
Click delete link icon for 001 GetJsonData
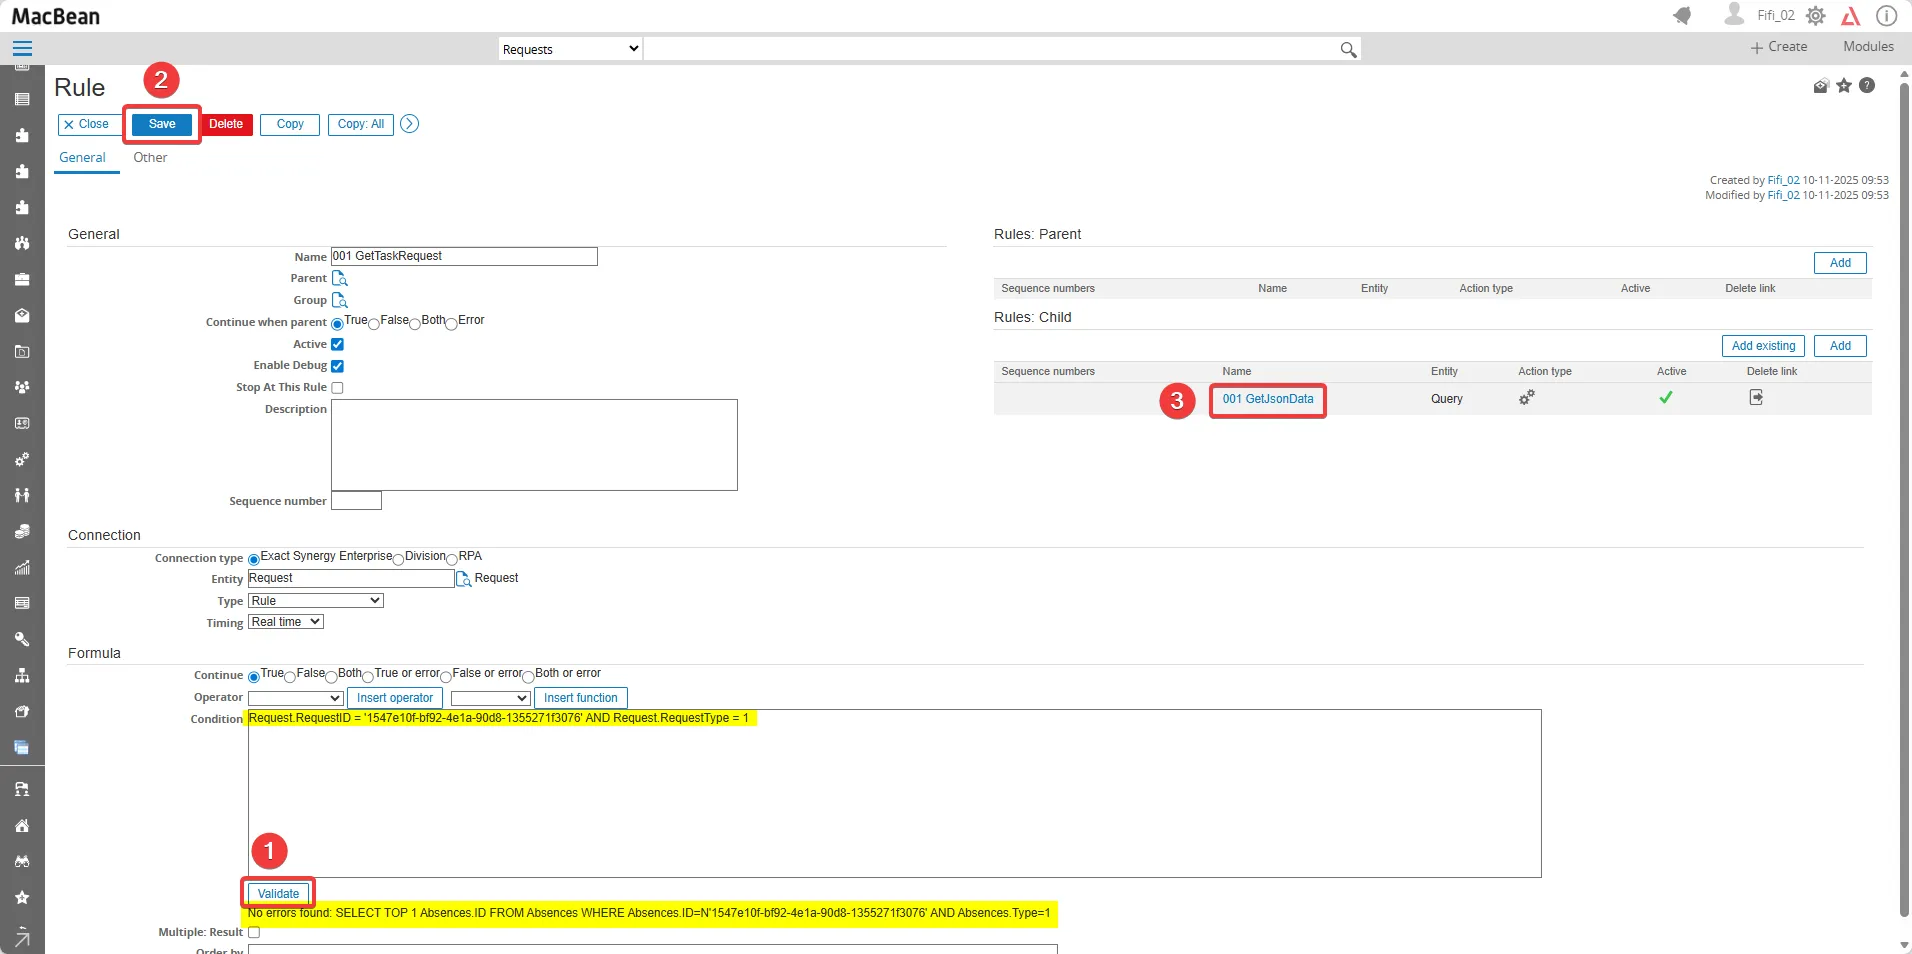[1755, 398]
